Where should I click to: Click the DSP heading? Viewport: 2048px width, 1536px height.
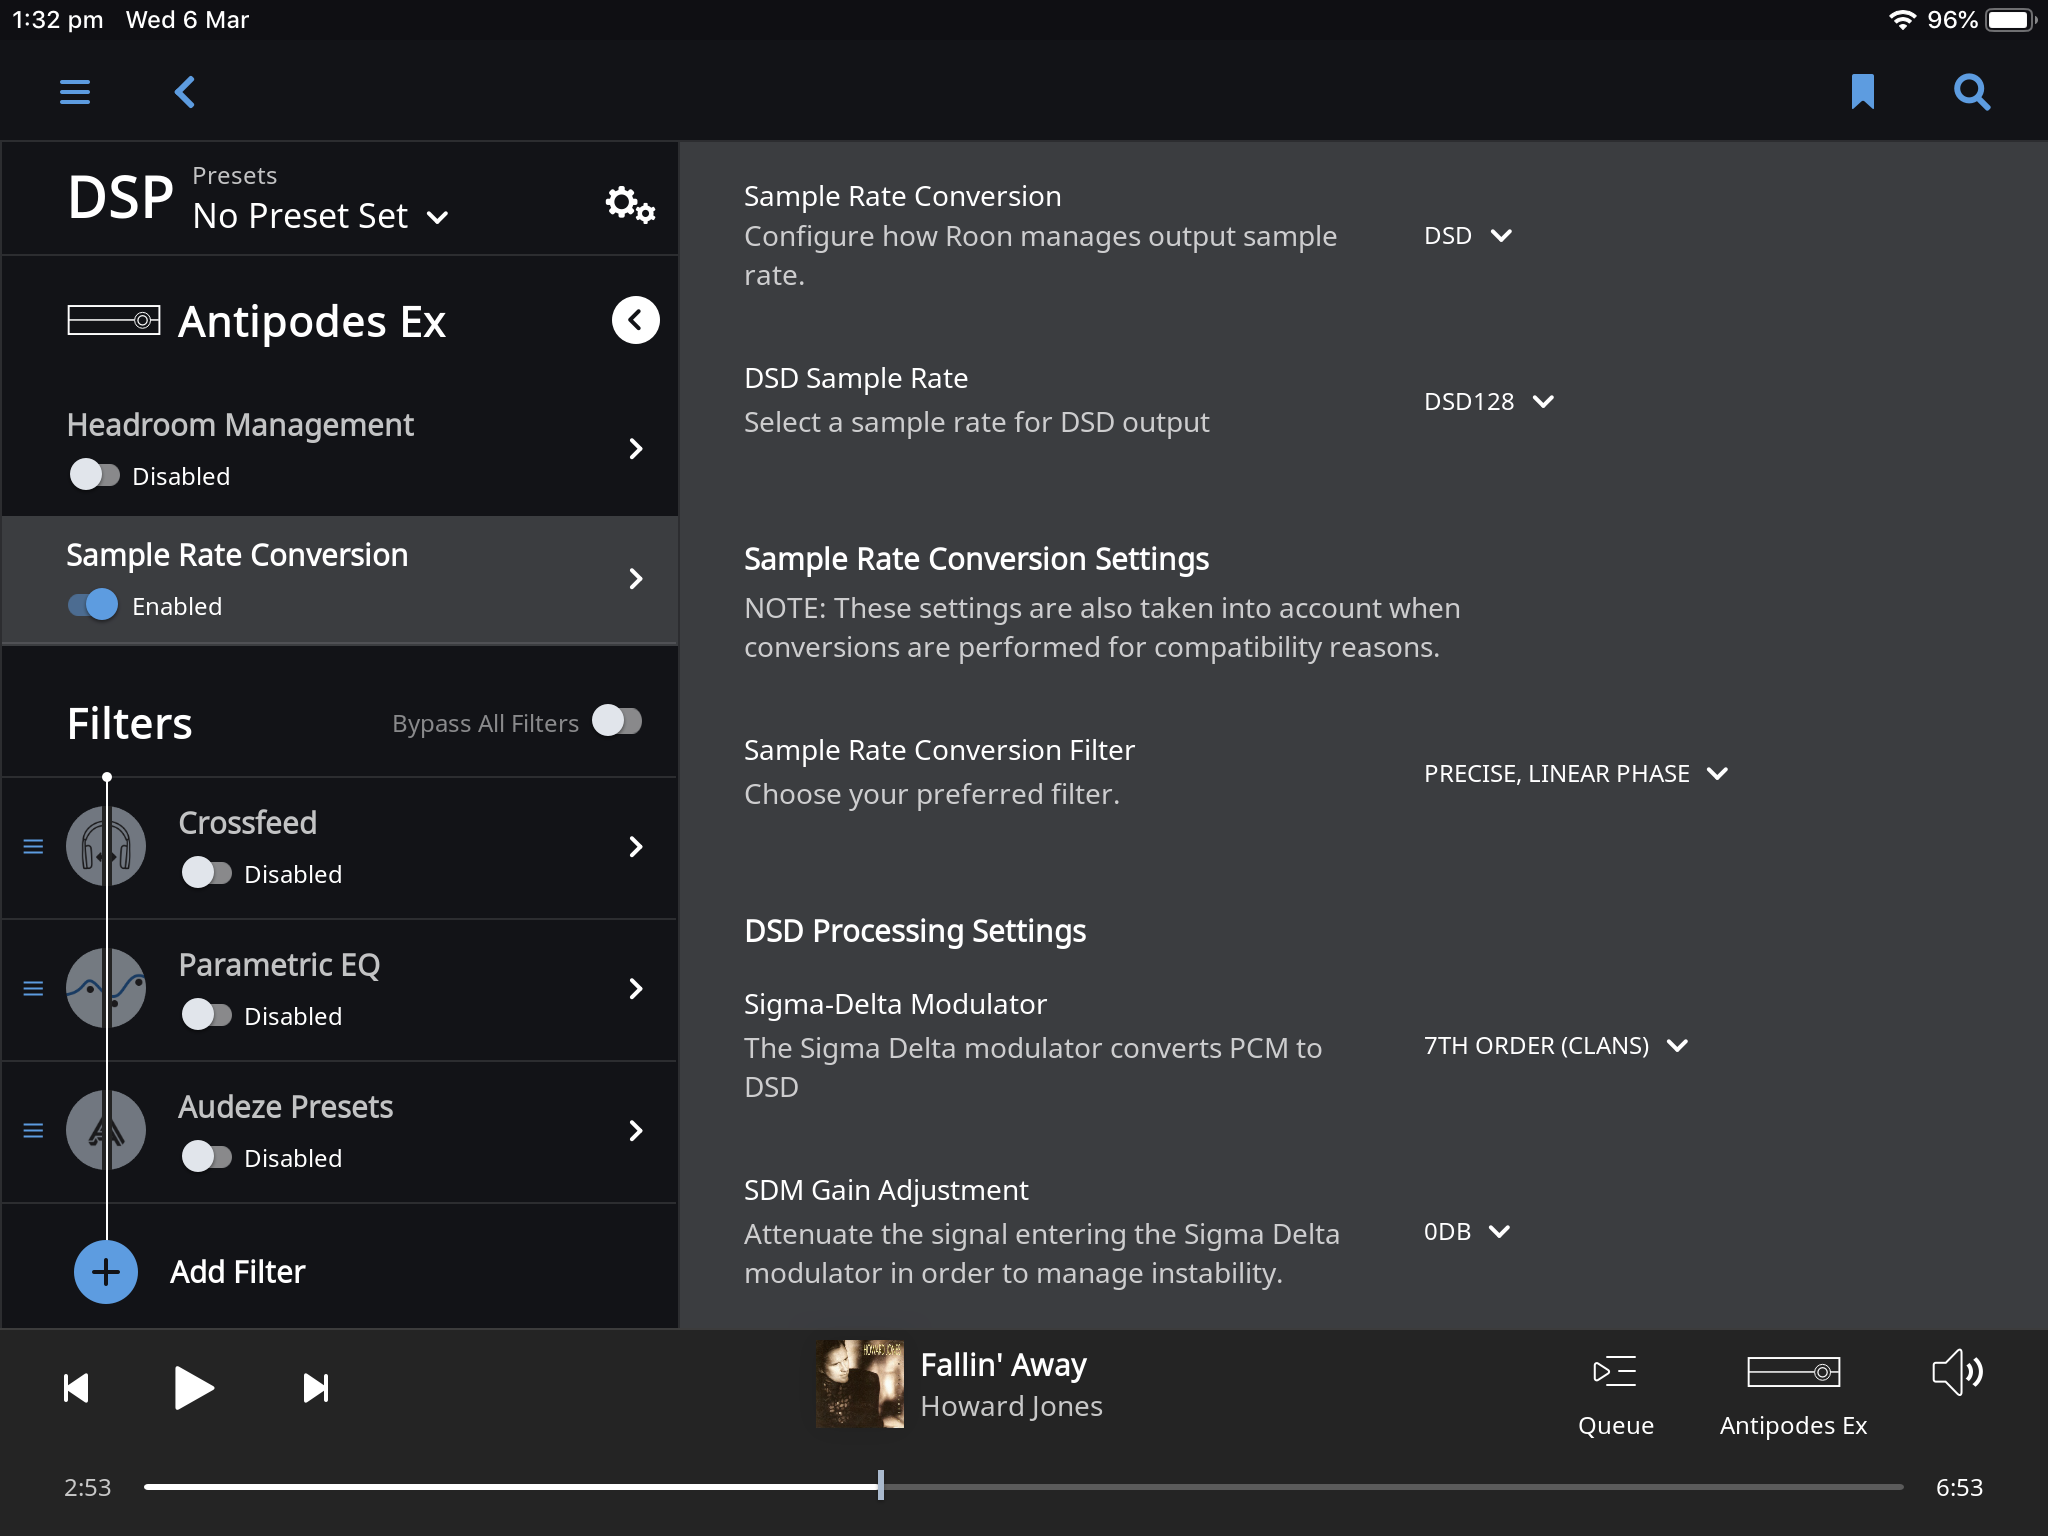pos(120,198)
